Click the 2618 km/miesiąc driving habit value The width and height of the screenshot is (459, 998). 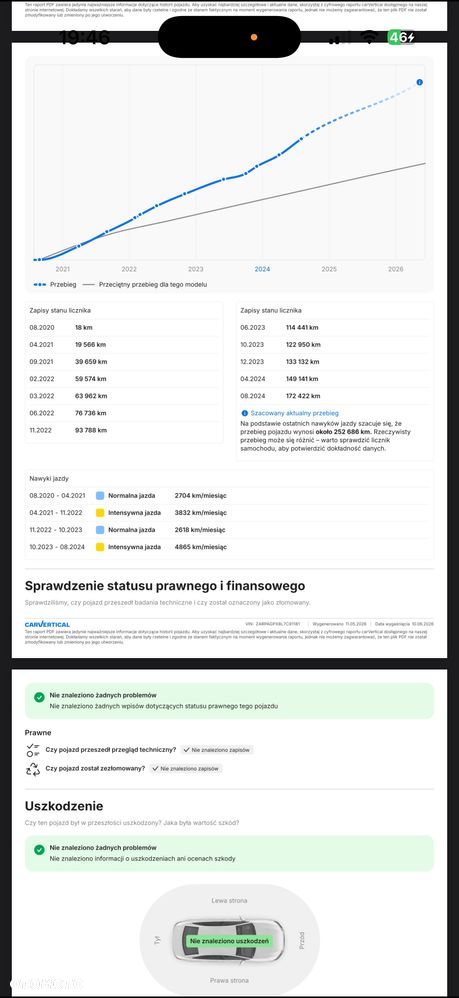tap(201, 530)
